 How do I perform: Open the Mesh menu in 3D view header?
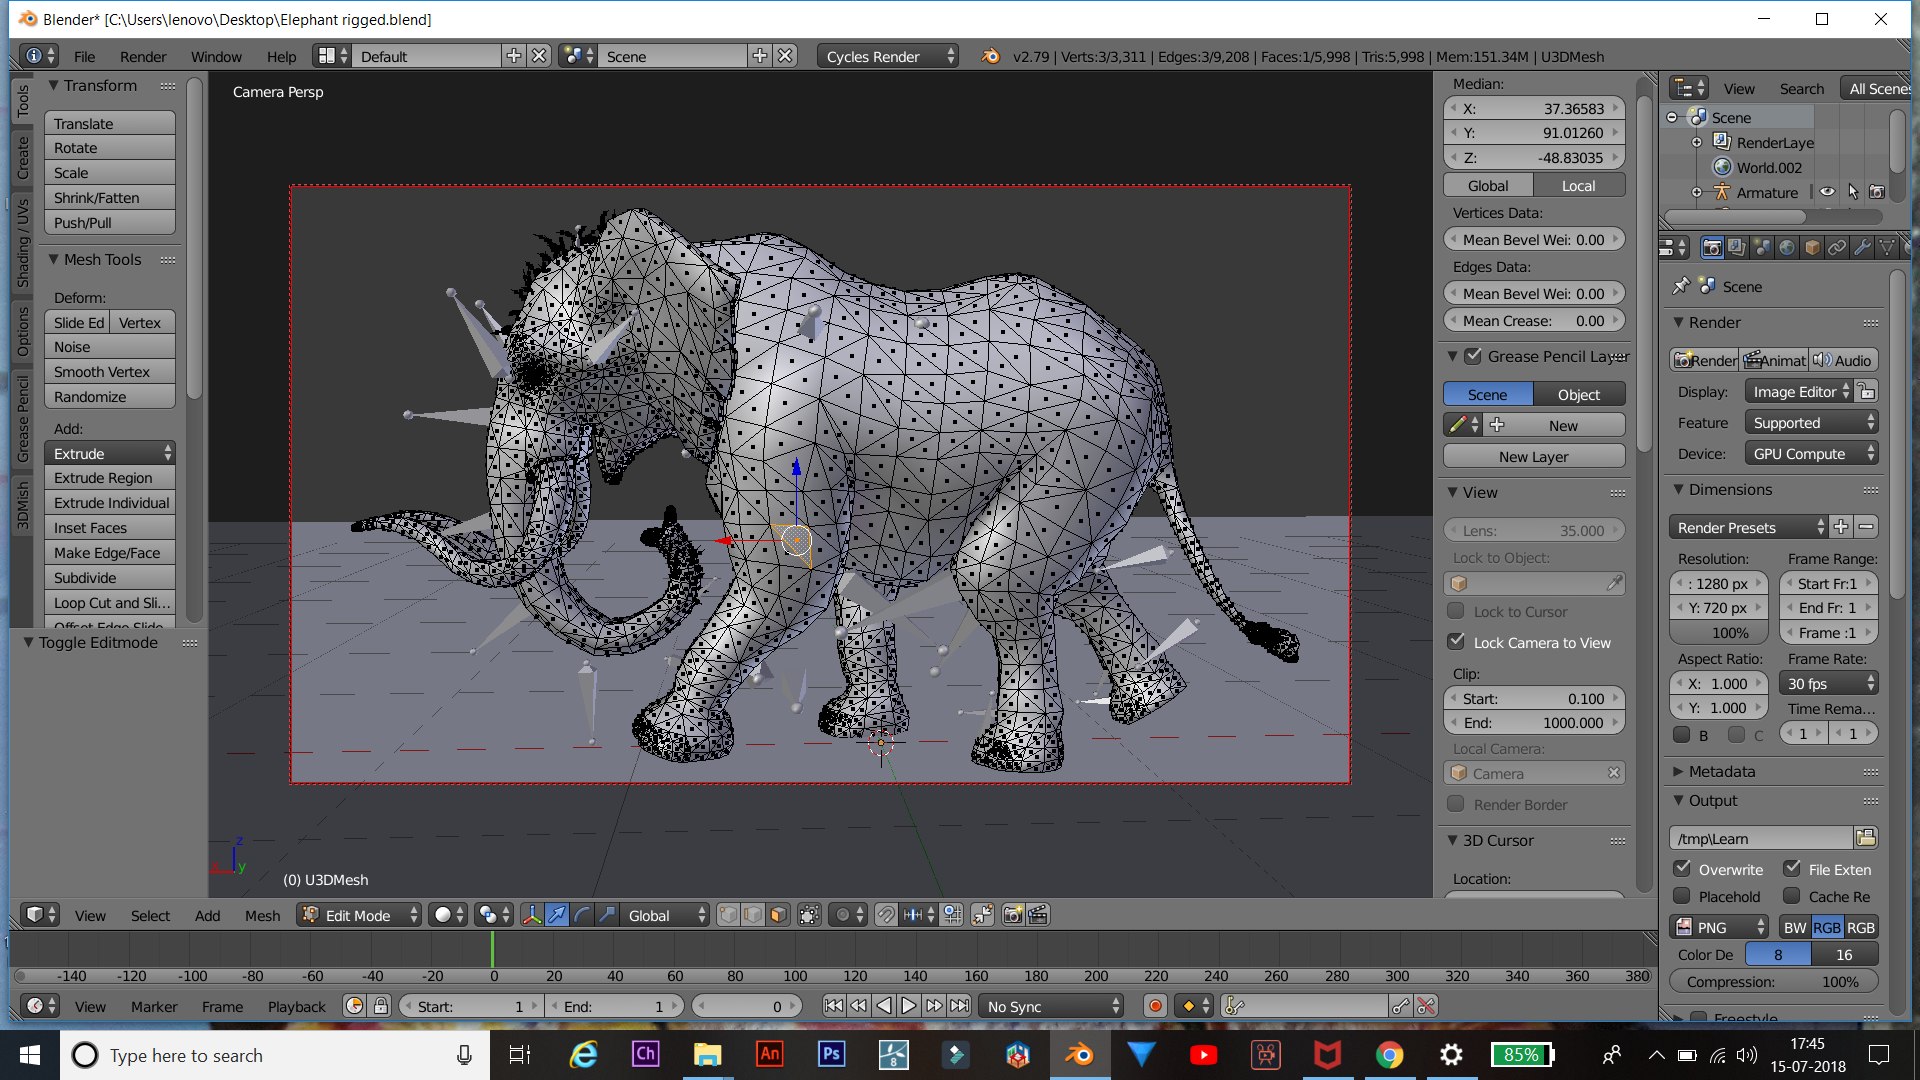pos(262,915)
